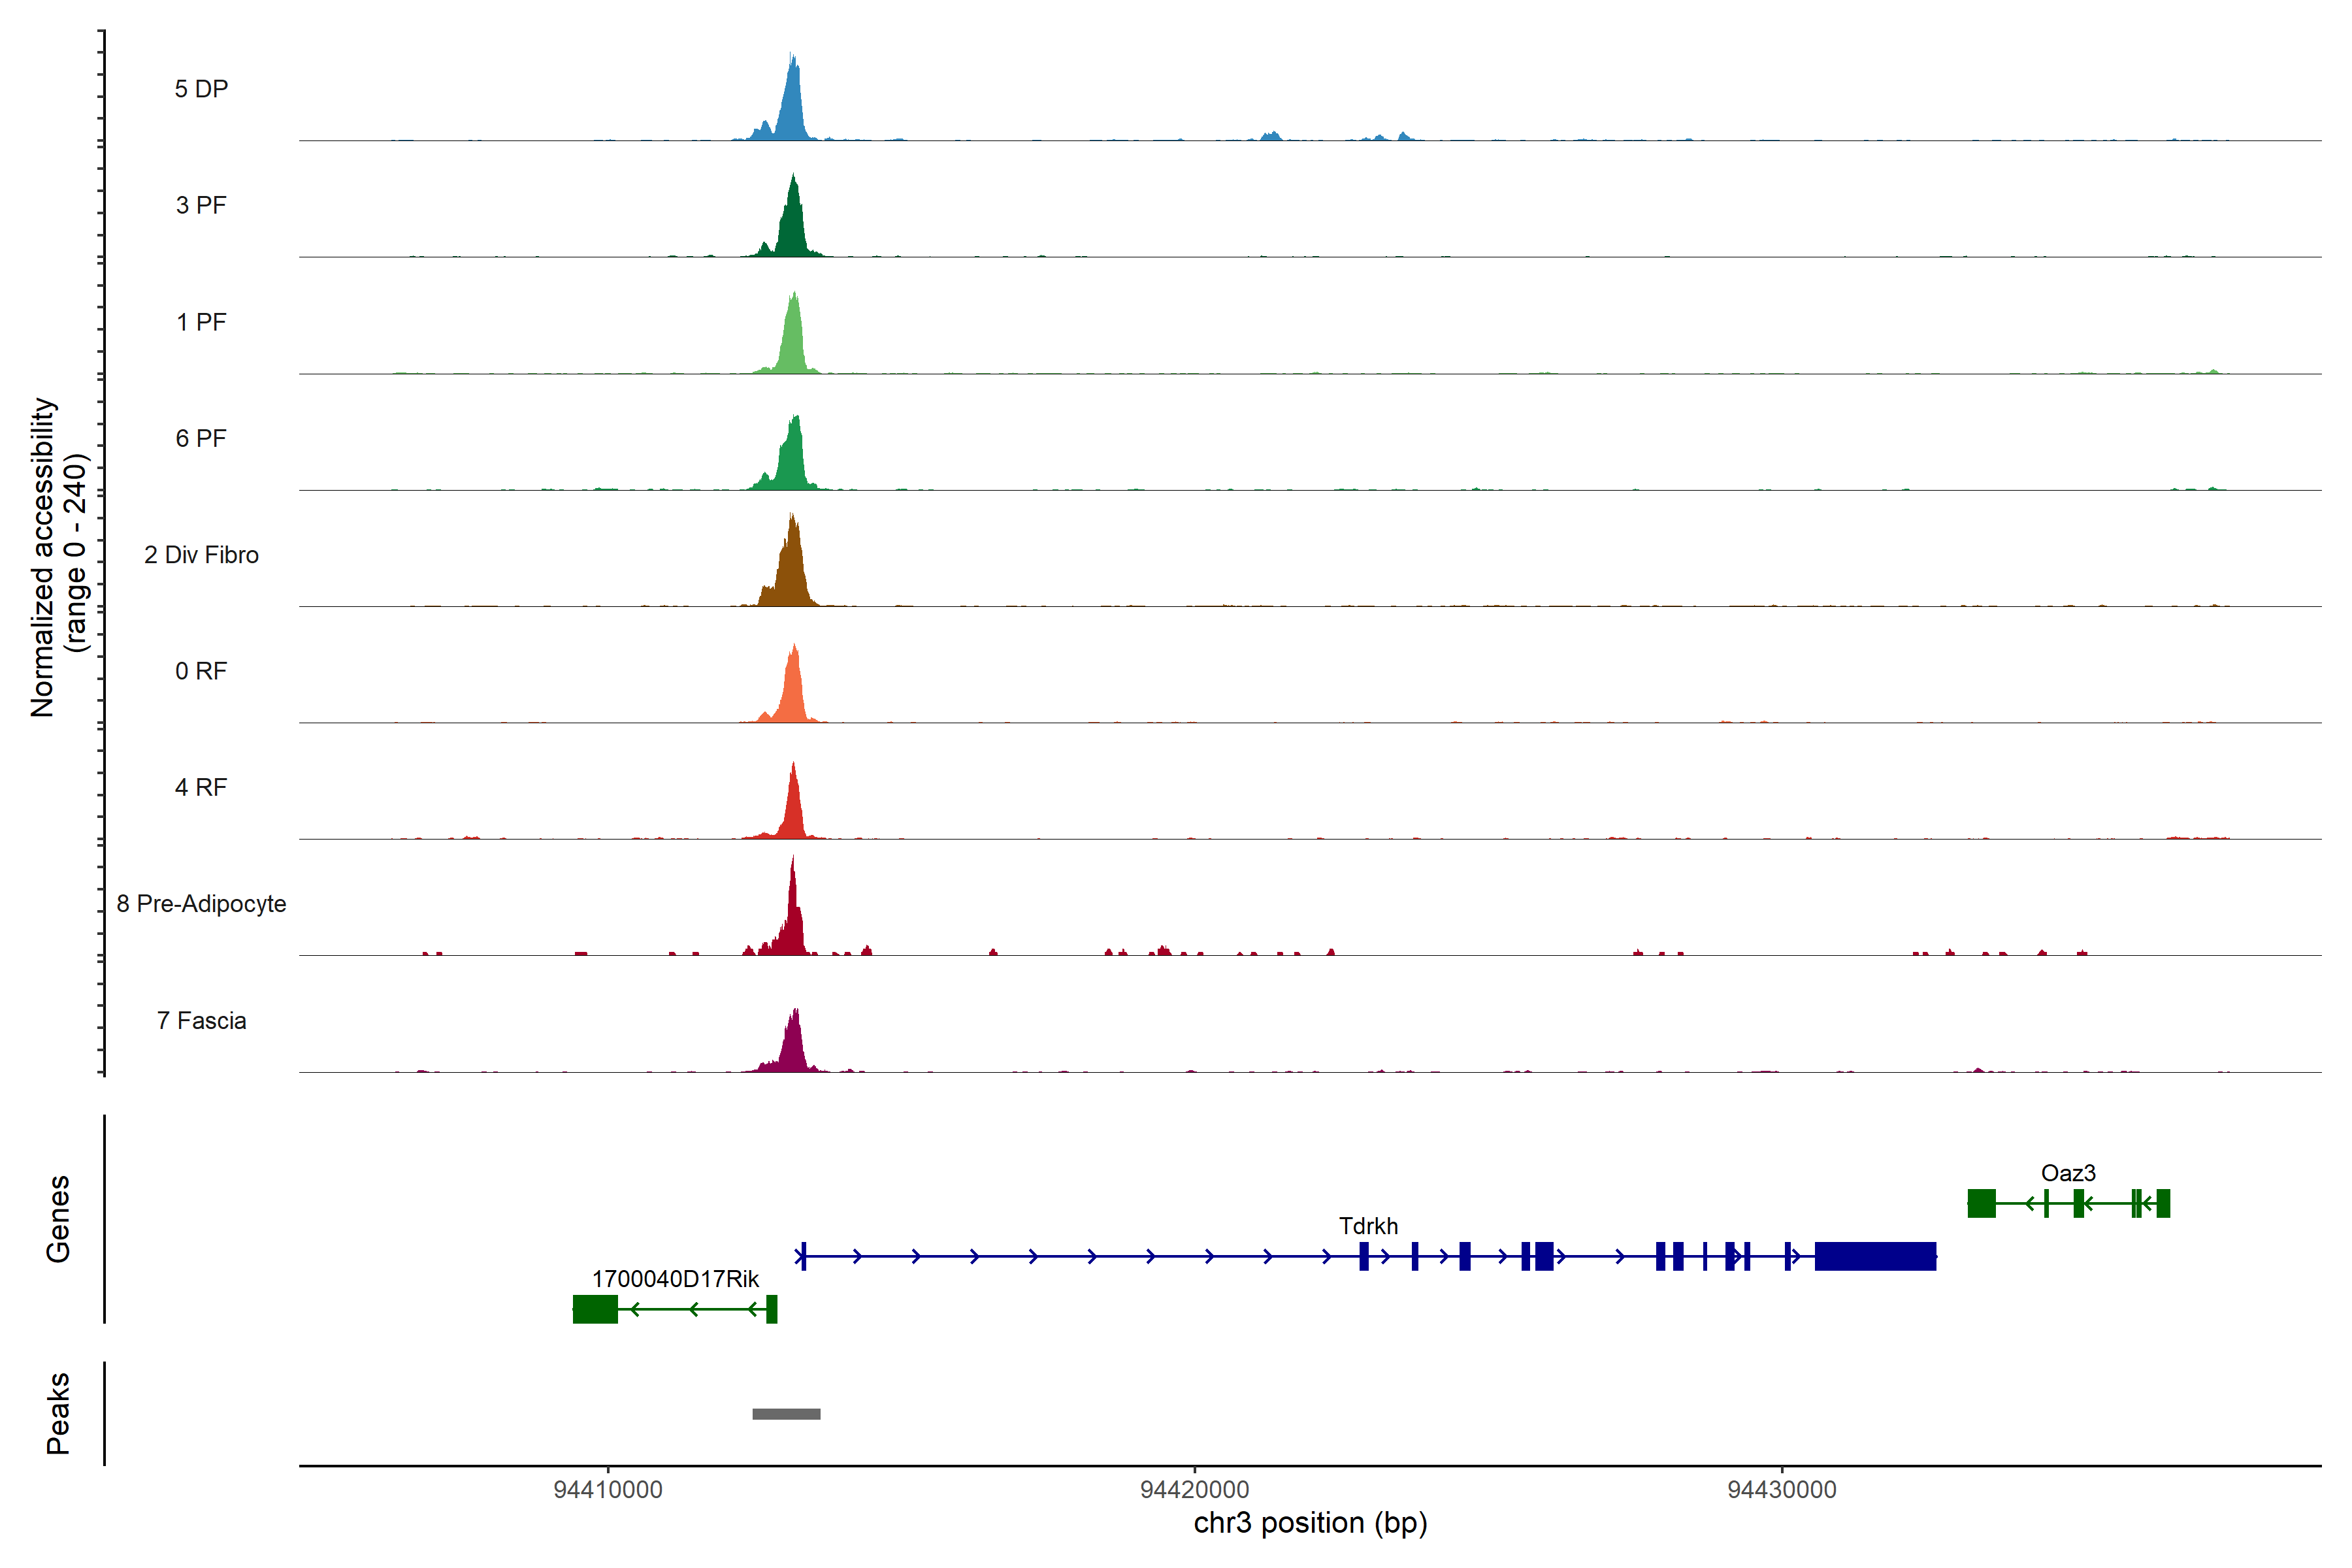
Task: Click the 94420000 axis tick label
Action: point(1194,1490)
